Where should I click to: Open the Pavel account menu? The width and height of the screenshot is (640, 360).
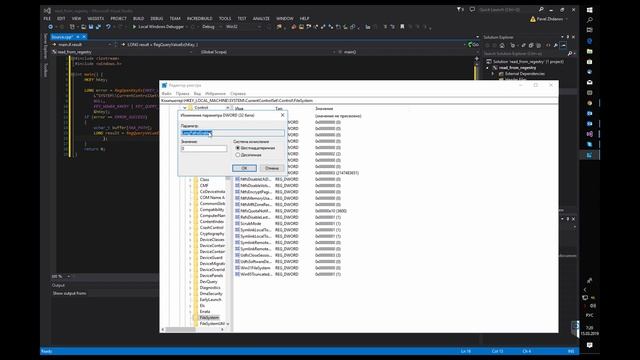[x=549, y=19]
